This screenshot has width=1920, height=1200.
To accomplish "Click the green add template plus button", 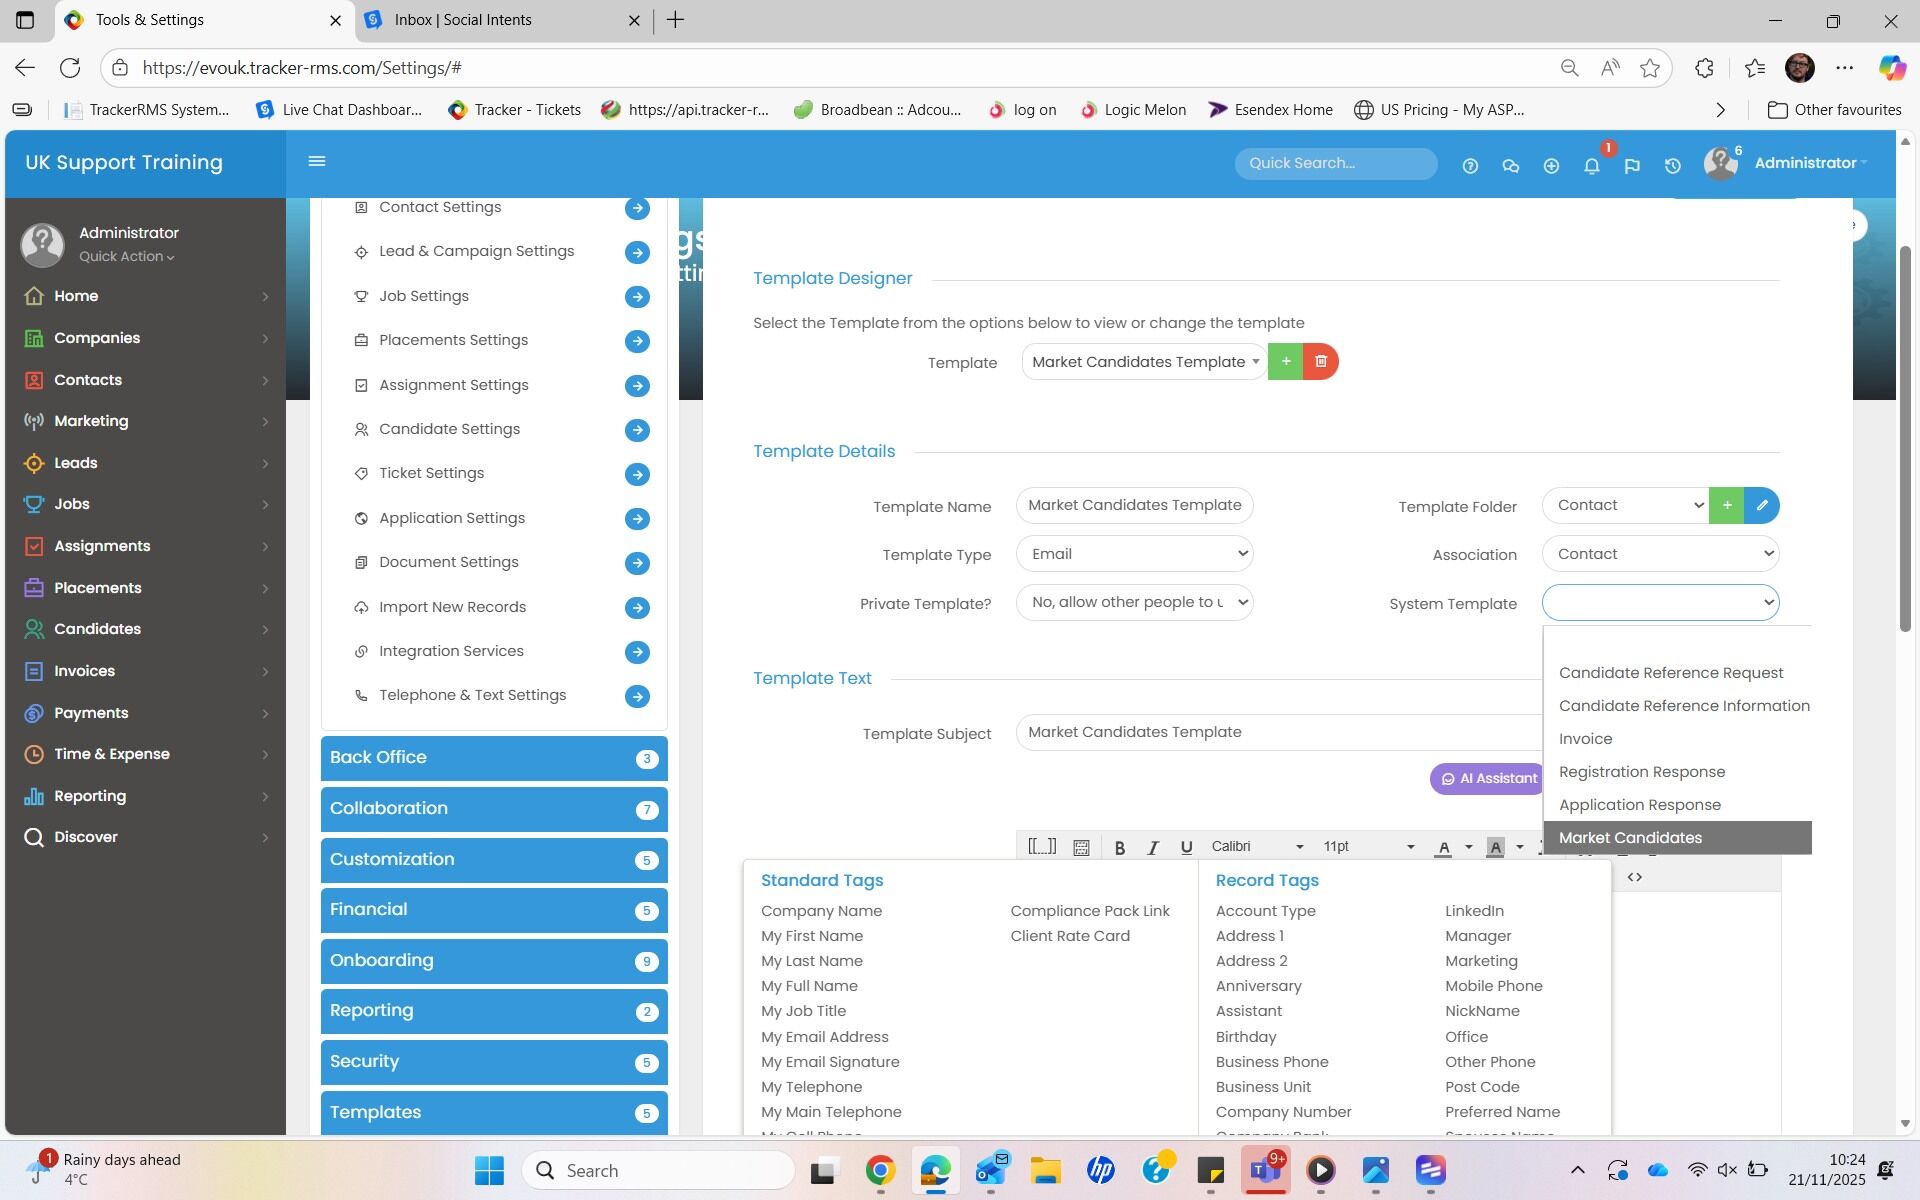I will click(1285, 362).
